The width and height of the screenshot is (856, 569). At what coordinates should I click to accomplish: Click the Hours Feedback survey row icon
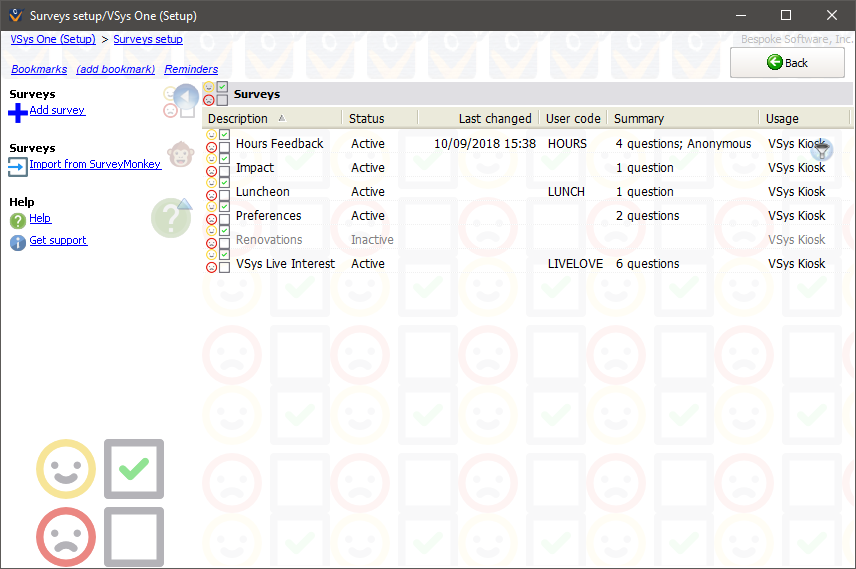tap(218, 144)
